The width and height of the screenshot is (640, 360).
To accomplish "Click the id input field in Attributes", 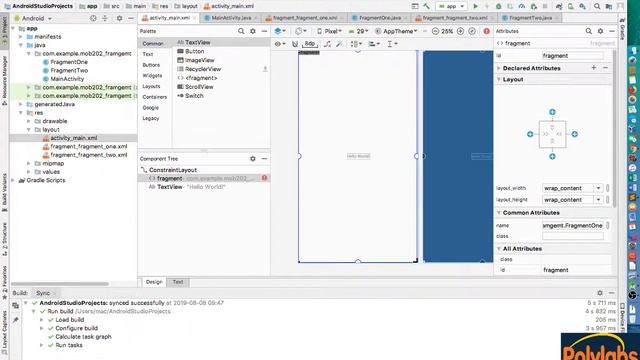I will click(x=573, y=56).
